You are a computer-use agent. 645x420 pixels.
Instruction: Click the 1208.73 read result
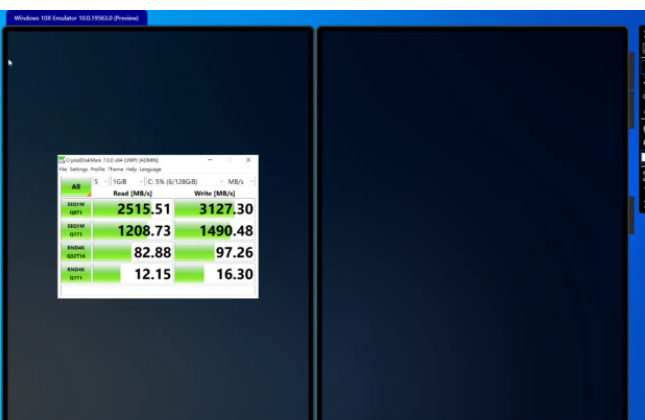tap(132, 230)
